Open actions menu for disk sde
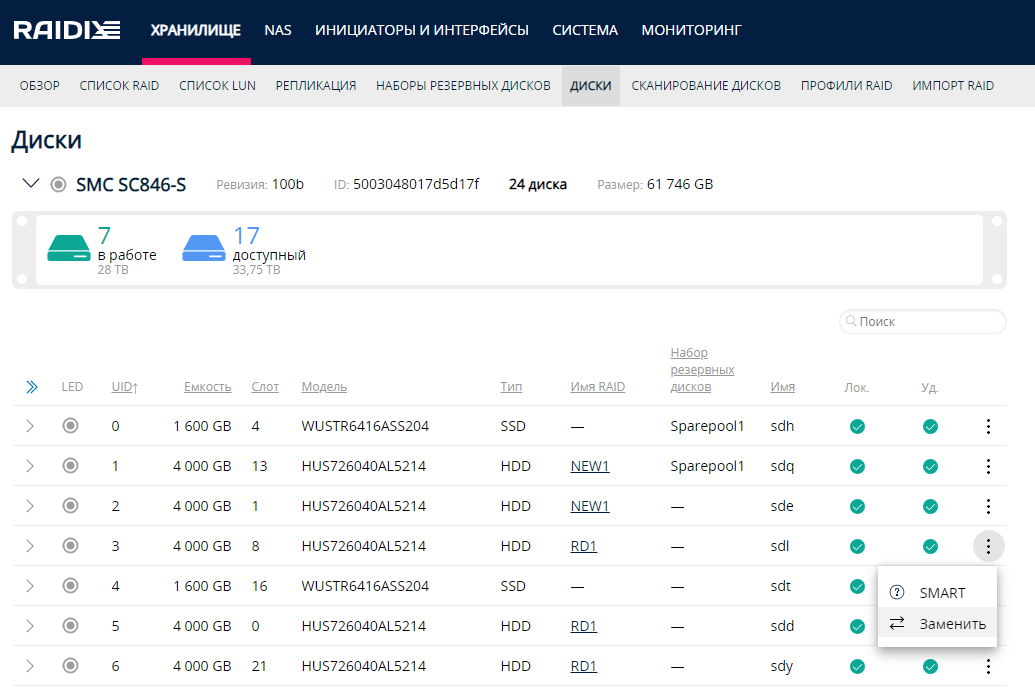This screenshot has width=1035, height=690. pos(988,506)
